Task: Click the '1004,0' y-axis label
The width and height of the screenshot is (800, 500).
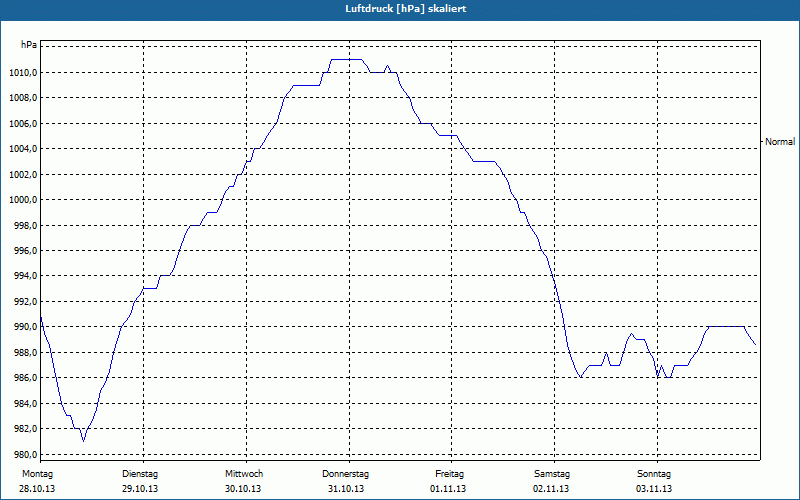Action: click(x=23, y=149)
